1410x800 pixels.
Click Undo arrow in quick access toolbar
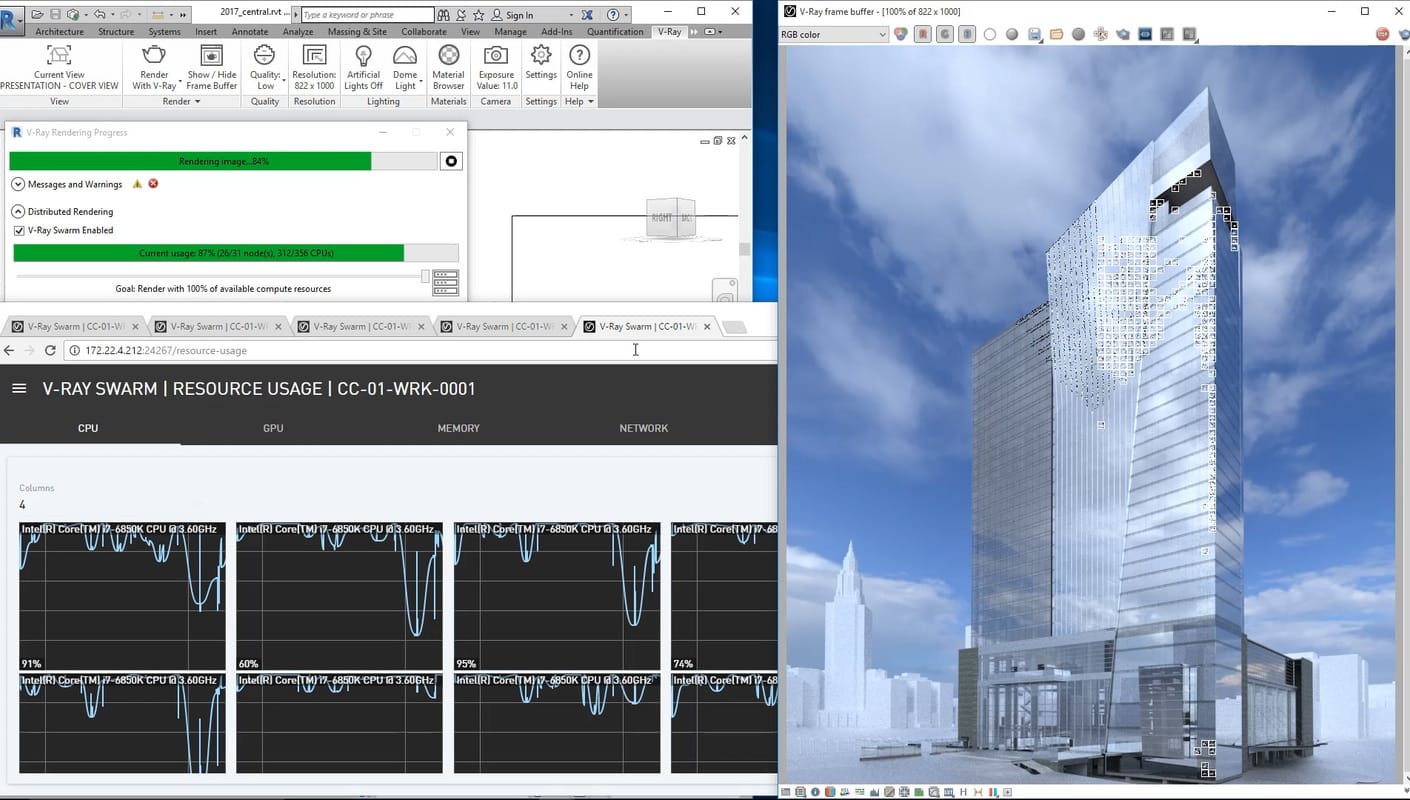click(99, 15)
